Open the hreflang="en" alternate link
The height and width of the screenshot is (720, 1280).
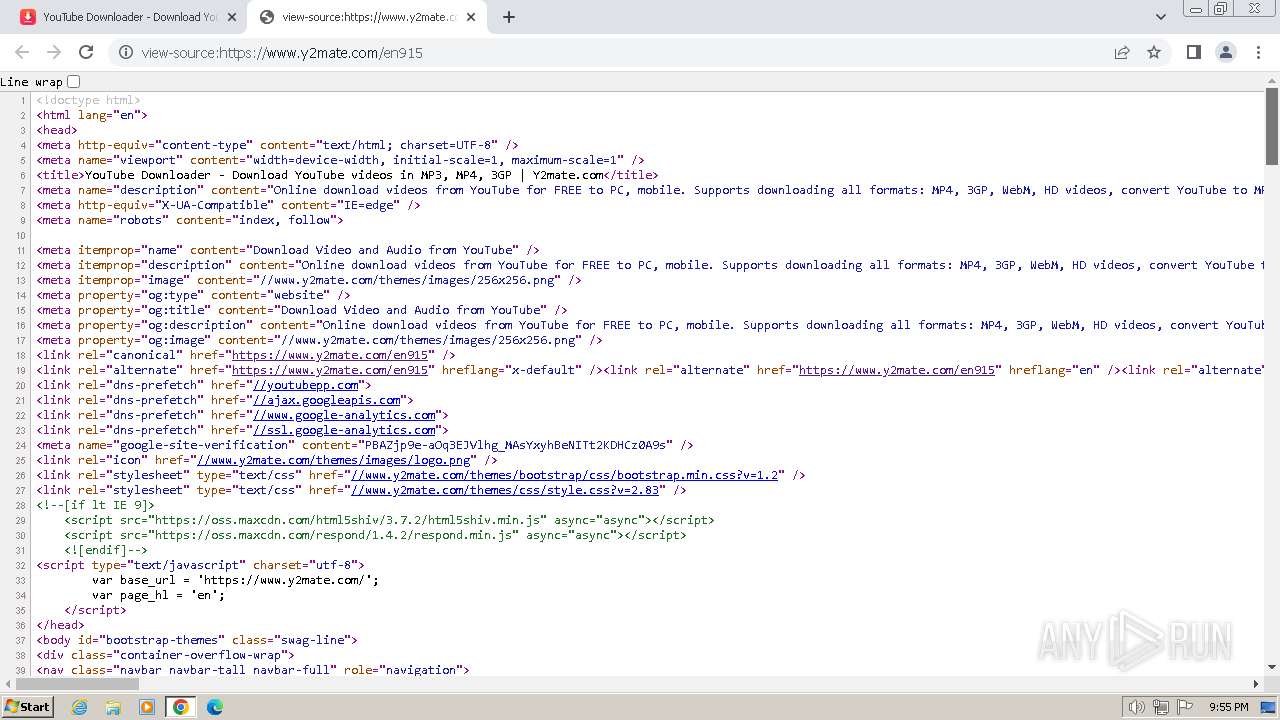(x=897, y=370)
